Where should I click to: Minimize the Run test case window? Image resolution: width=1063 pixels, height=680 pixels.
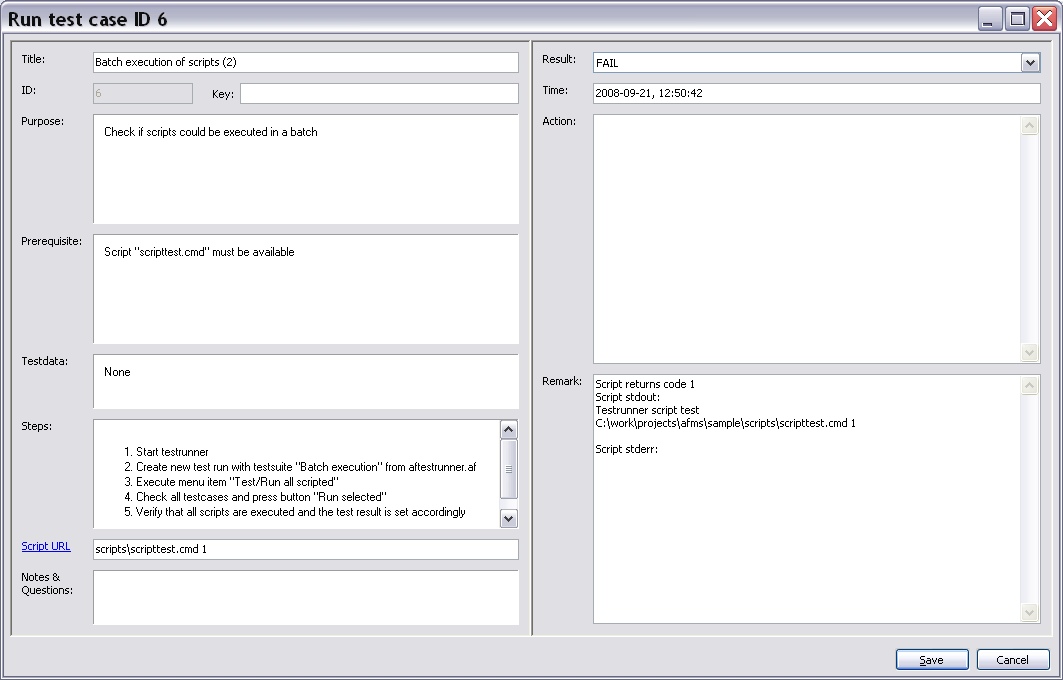click(991, 18)
